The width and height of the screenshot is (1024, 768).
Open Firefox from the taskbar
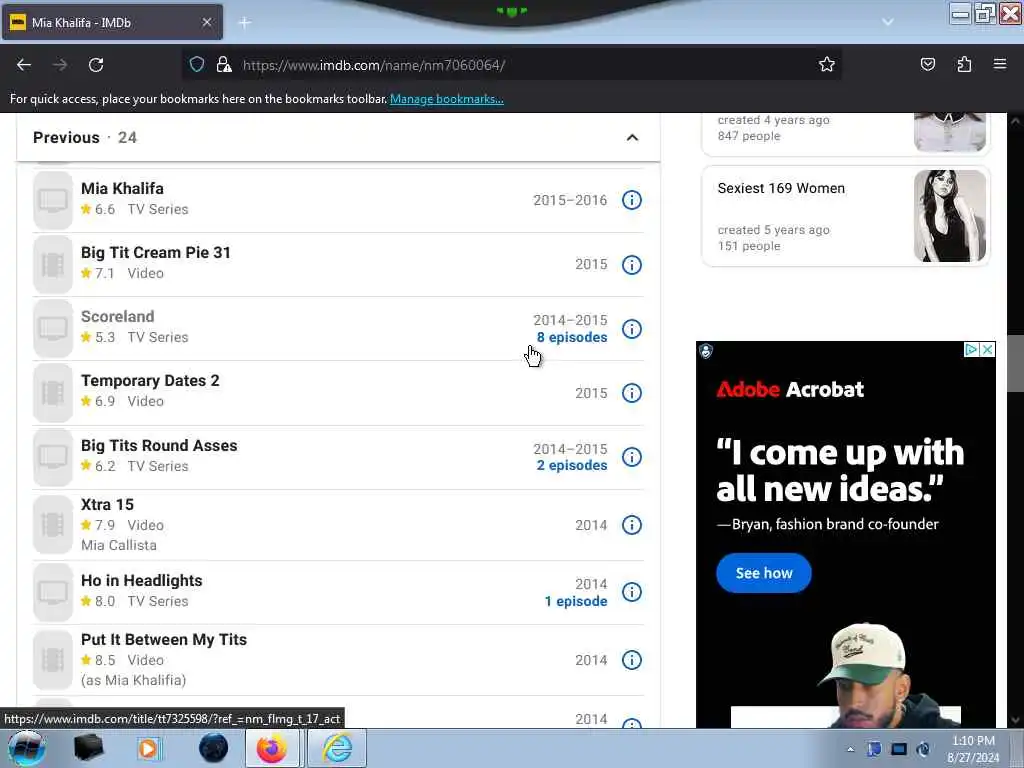pos(272,748)
